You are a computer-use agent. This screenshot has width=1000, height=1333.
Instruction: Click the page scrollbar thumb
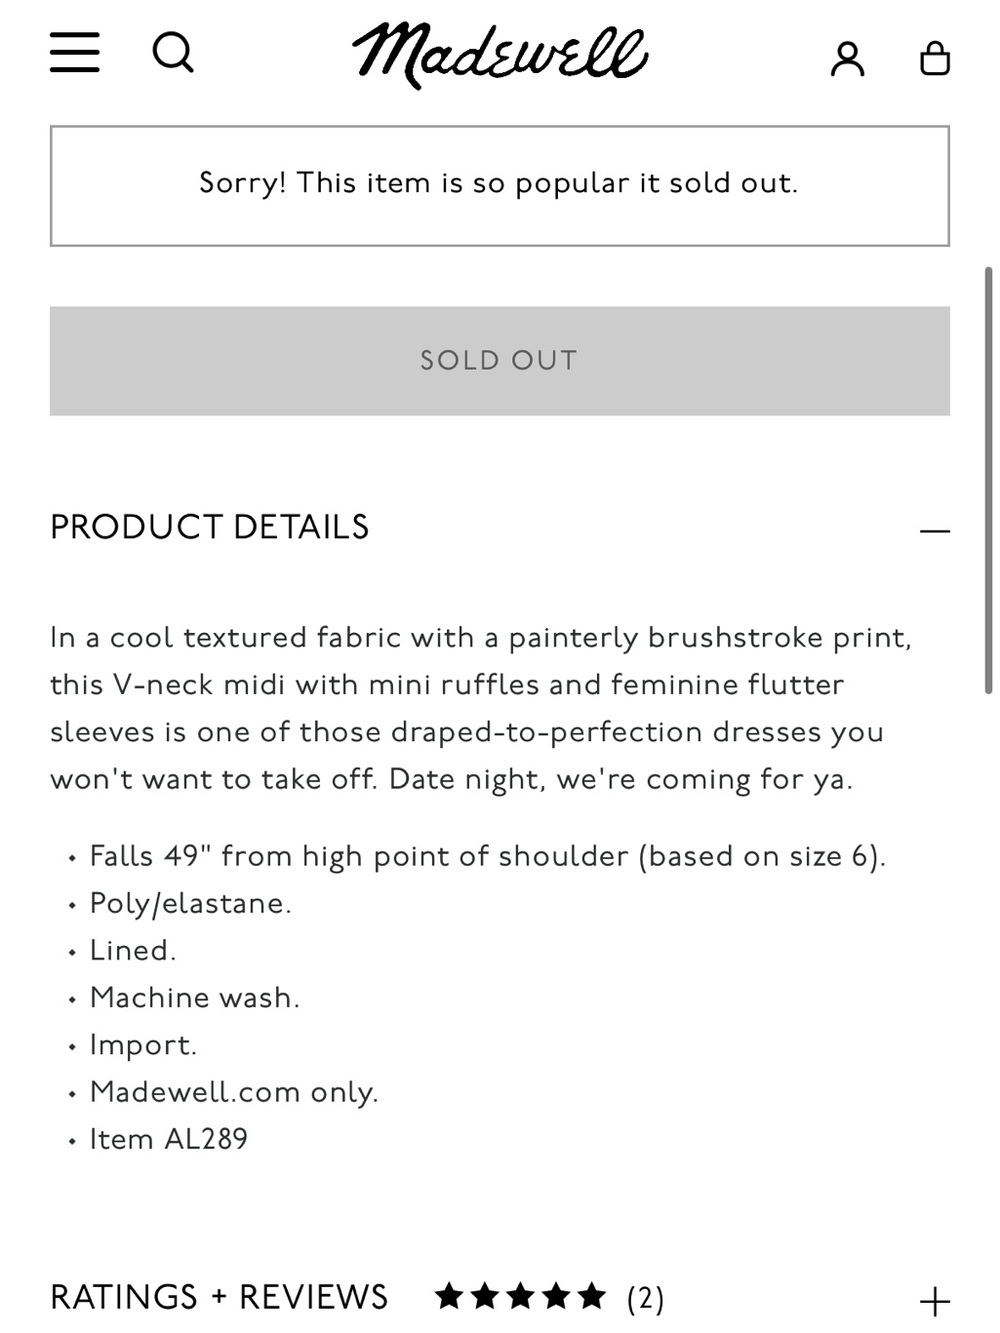point(988,480)
